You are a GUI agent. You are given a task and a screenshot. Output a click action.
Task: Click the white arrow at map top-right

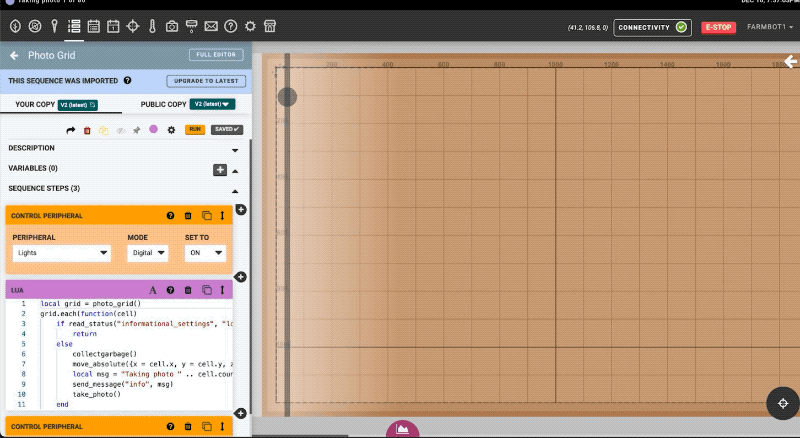click(x=790, y=61)
